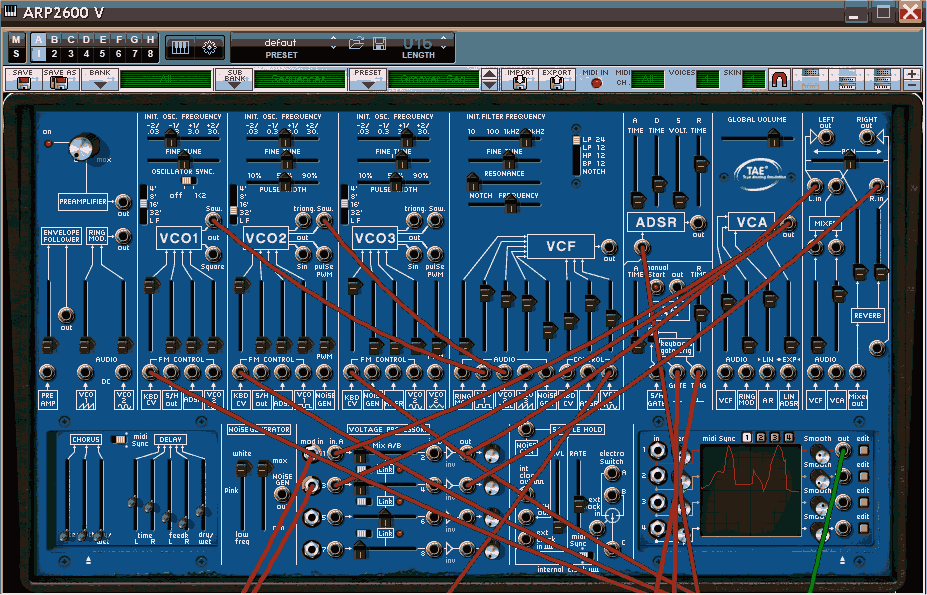This screenshot has width=927, height=595.
Task: Click the REVERB label box
Action: 867,316
